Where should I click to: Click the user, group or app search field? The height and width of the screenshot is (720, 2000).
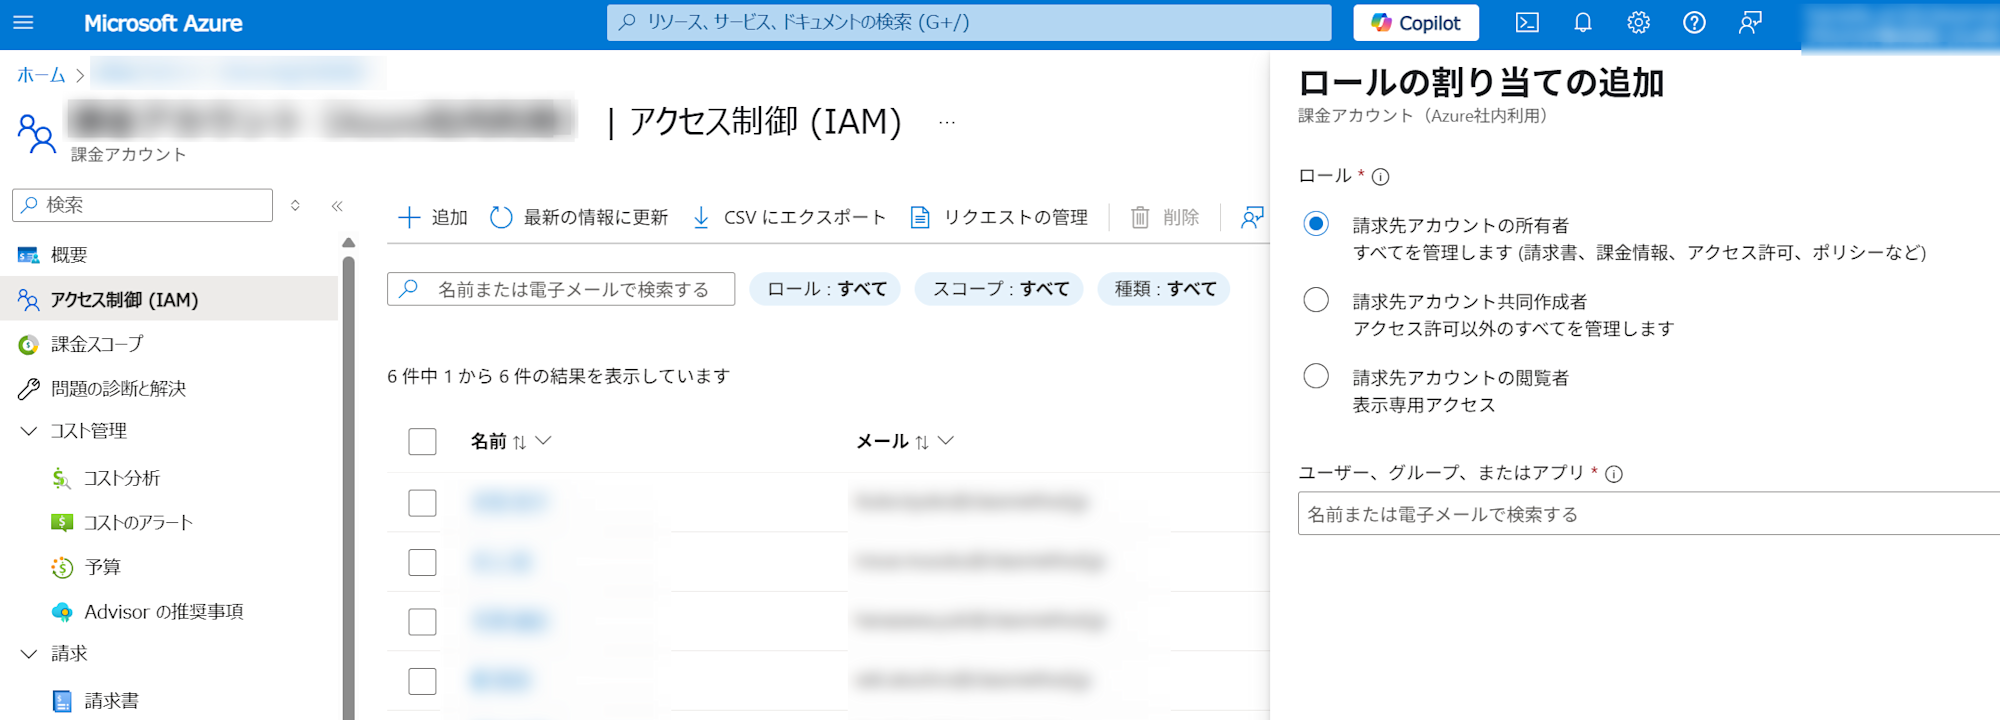[x=1649, y=513]
